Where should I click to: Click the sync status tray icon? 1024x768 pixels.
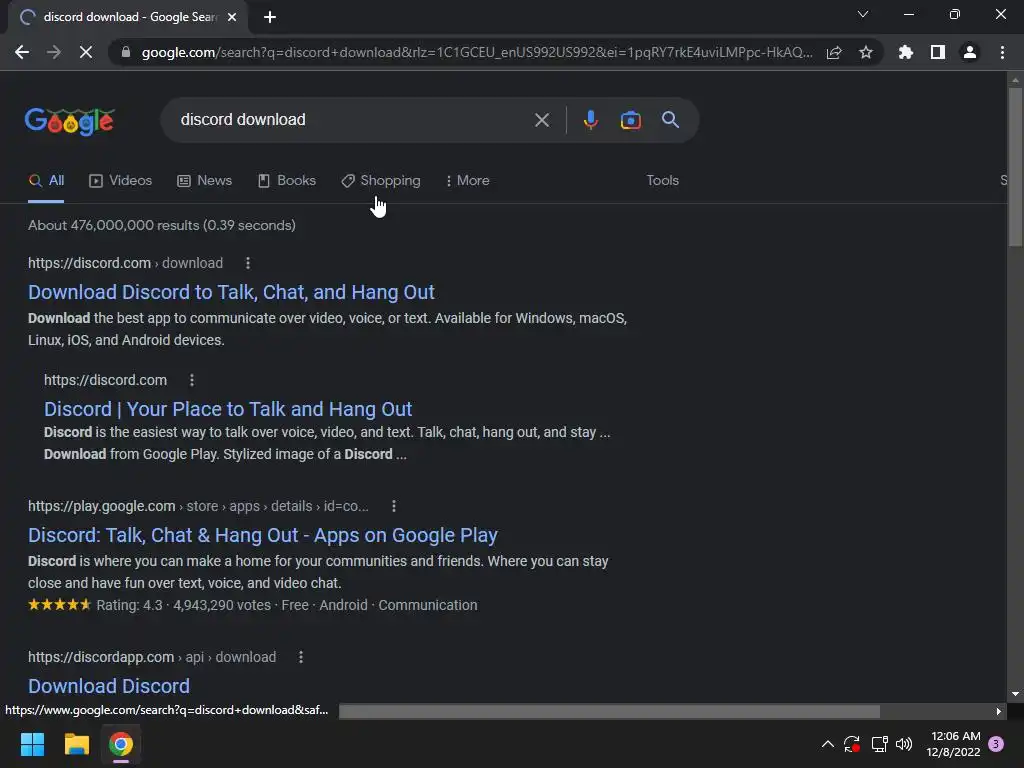(x=852, y=744)
